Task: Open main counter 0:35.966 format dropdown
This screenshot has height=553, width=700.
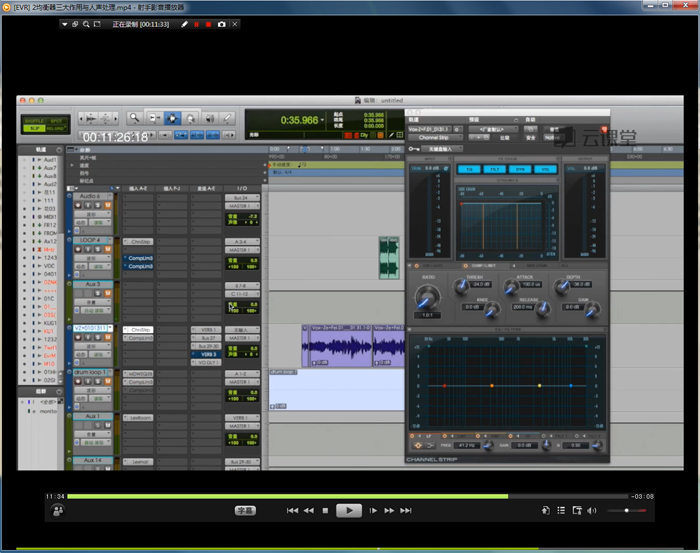Action: click(322, 120)
